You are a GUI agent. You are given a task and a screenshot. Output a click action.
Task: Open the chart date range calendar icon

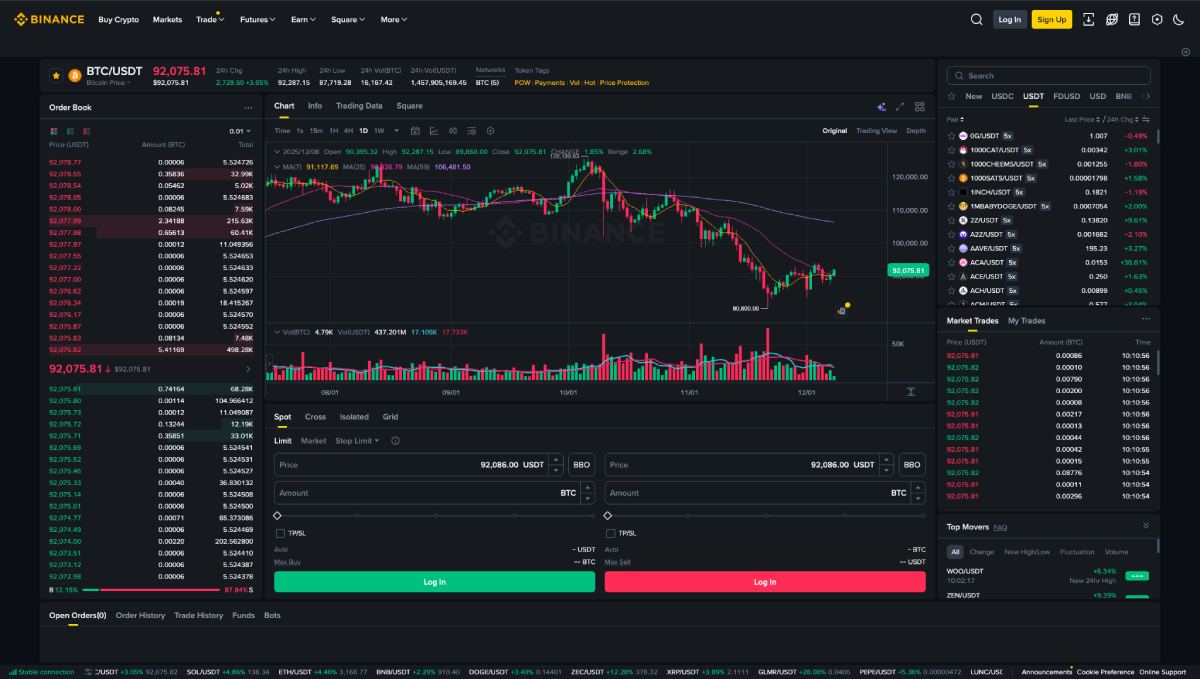416,131
